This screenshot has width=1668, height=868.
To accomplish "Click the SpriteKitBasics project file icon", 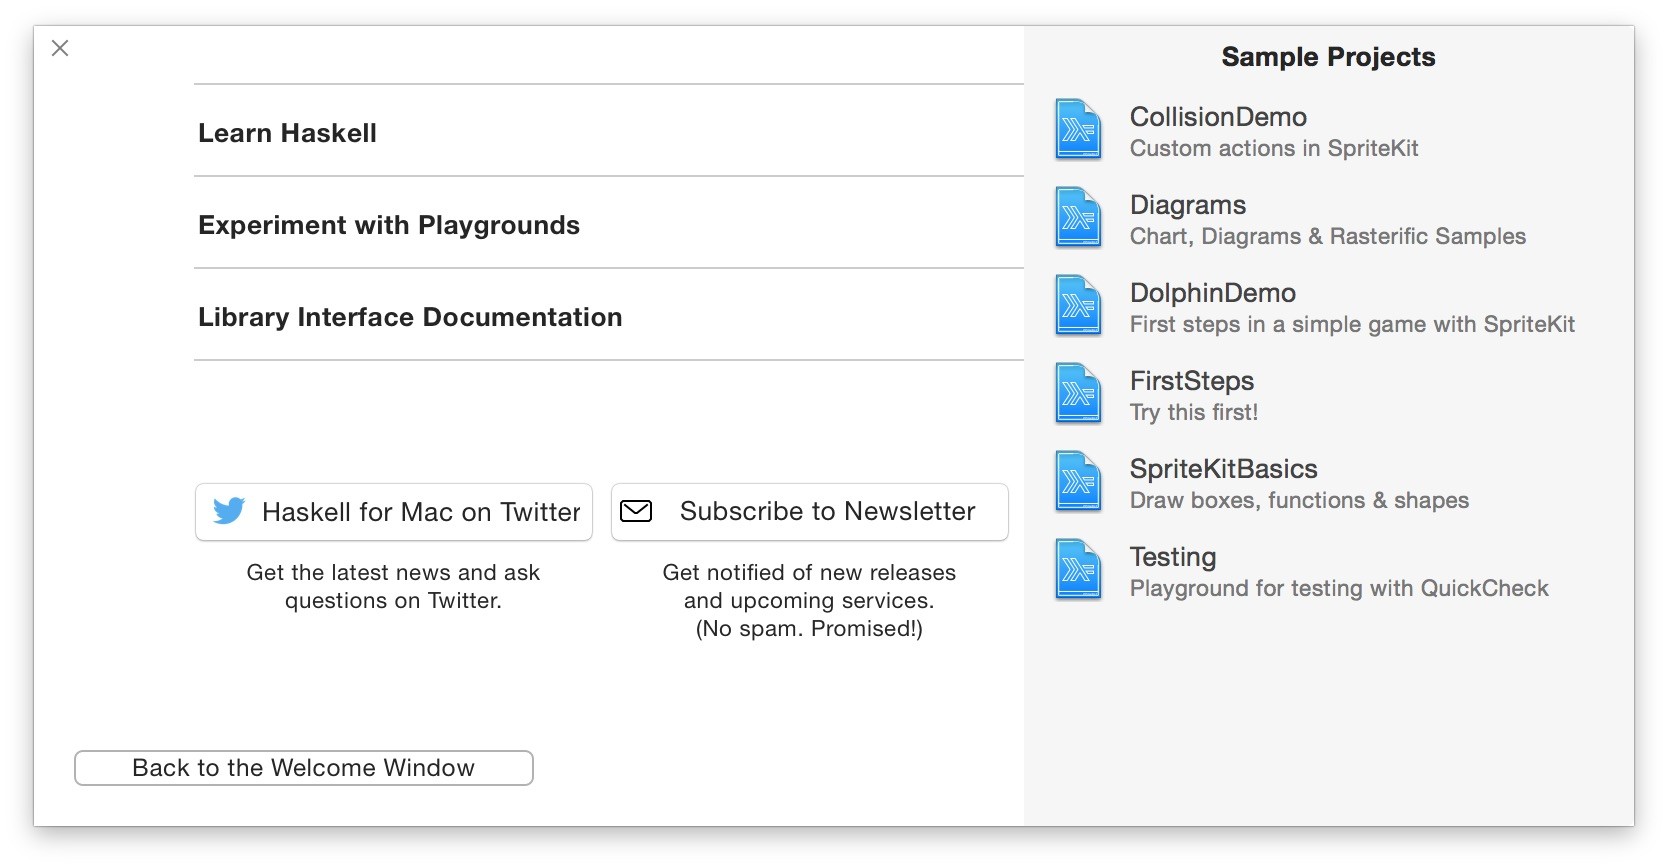I will 1078,482.
